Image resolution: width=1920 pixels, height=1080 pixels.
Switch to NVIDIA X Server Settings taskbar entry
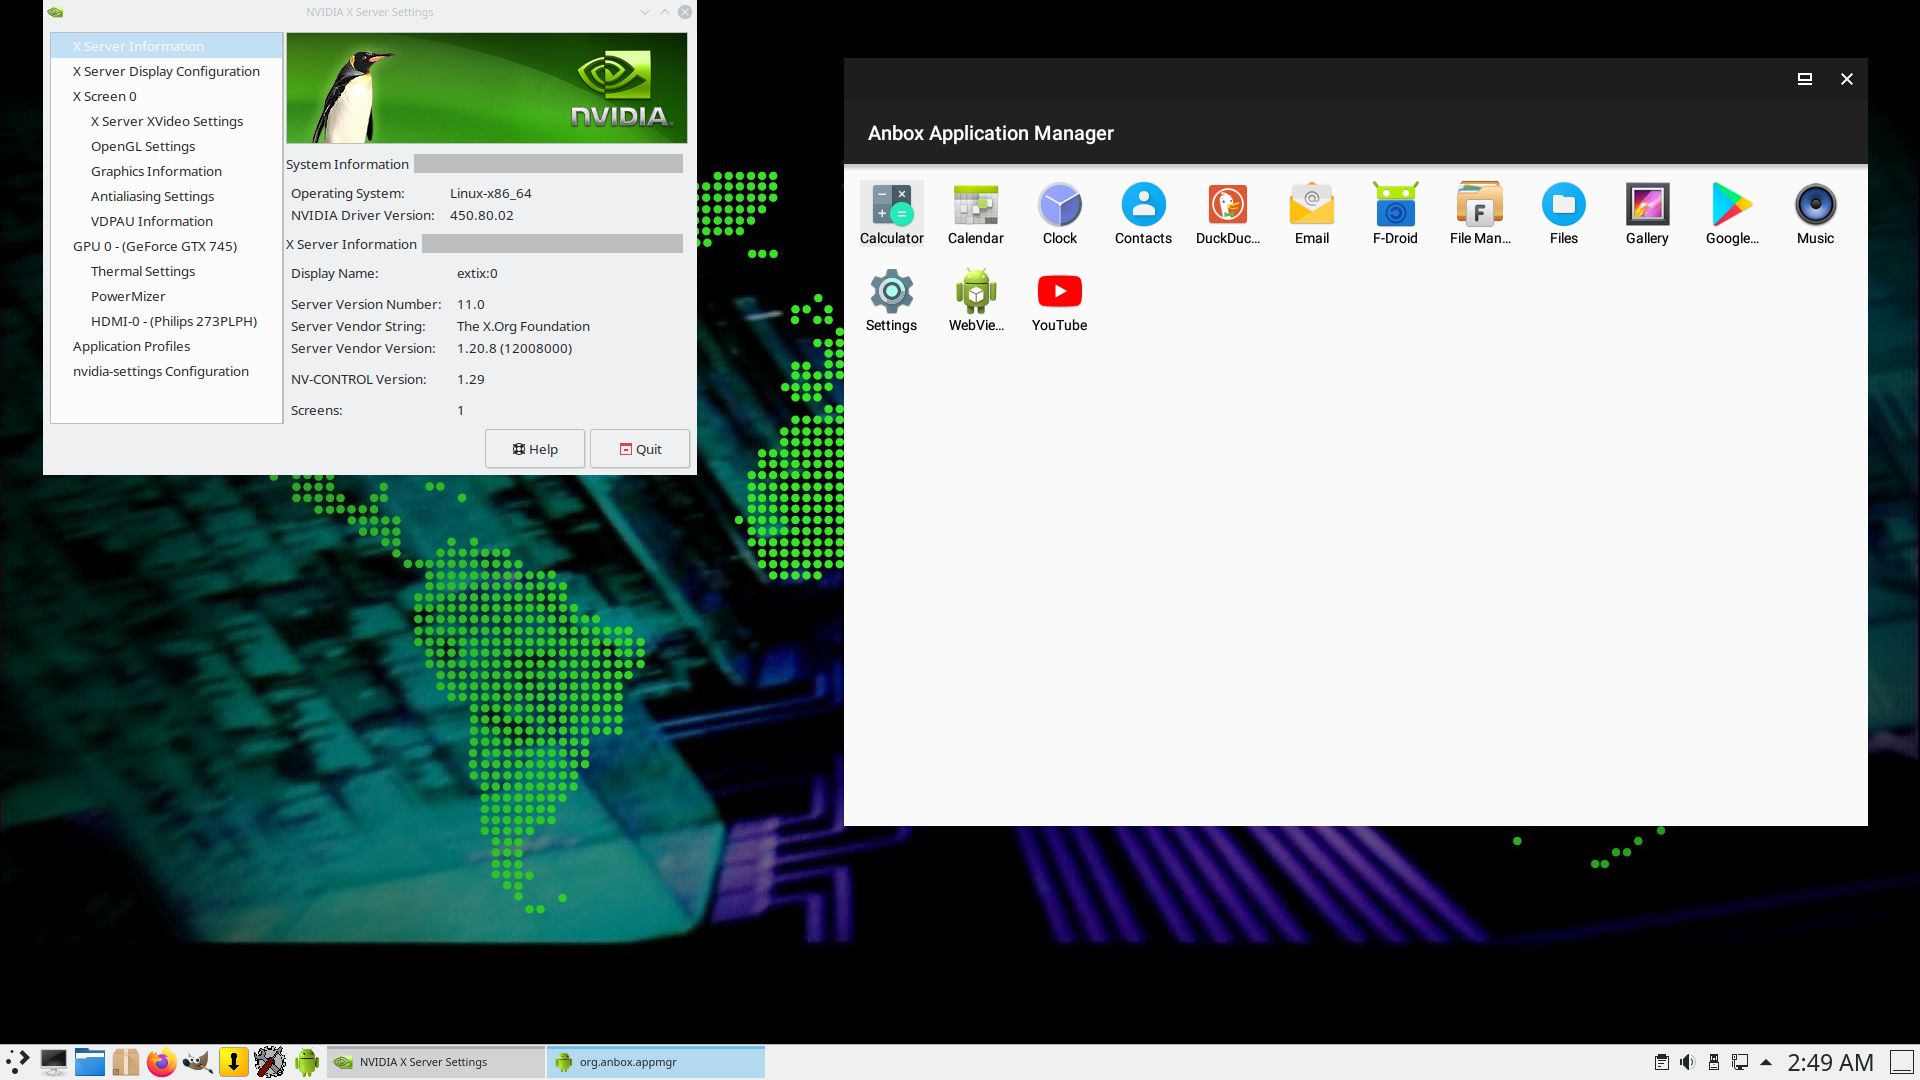tap(436, 1062)
